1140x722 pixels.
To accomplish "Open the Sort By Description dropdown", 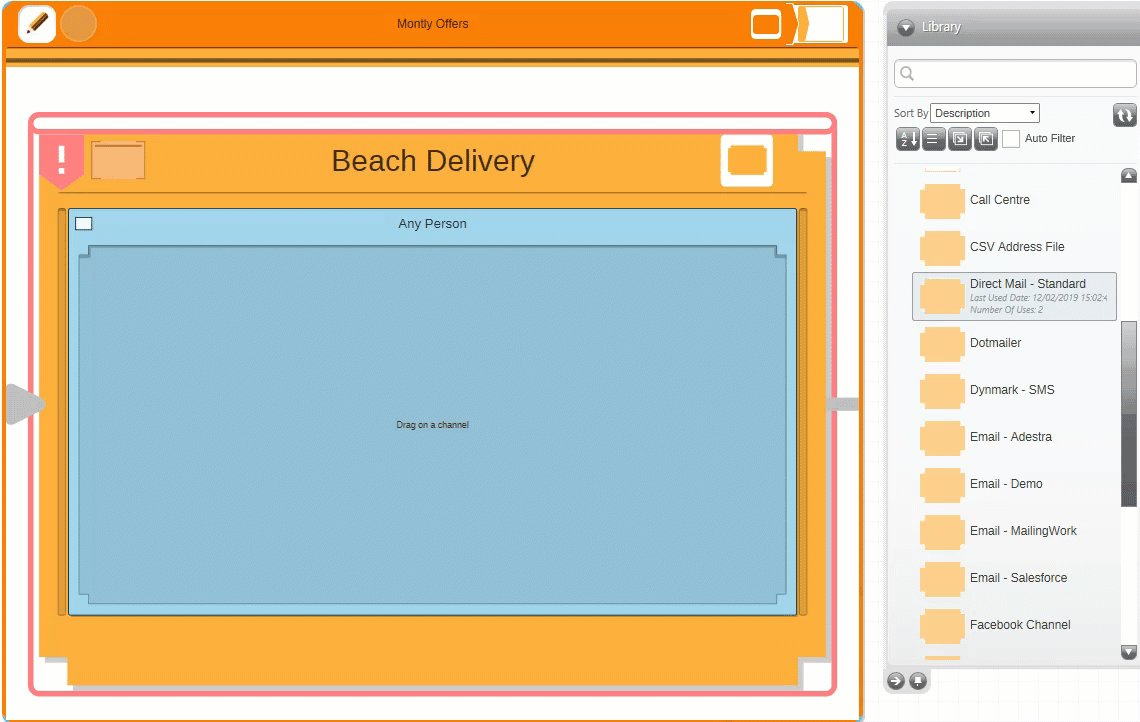I will click(985, 113).
